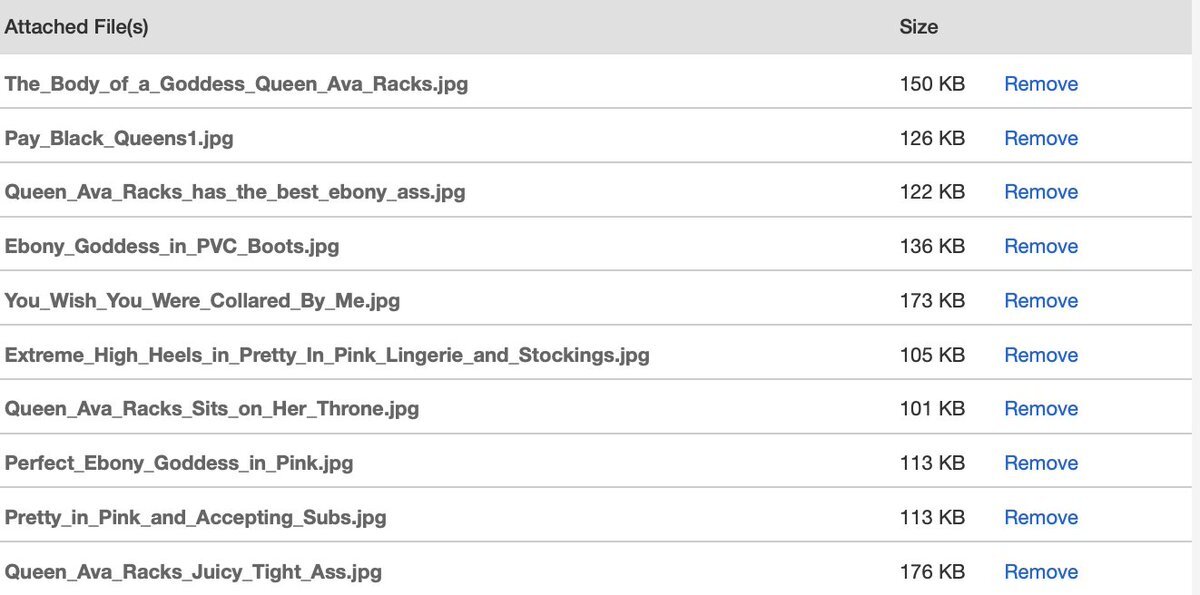
Task: Remove Pretty_in_Pink_and_Accepting_Subs.jpg attachment
Action: [1040, 517]
